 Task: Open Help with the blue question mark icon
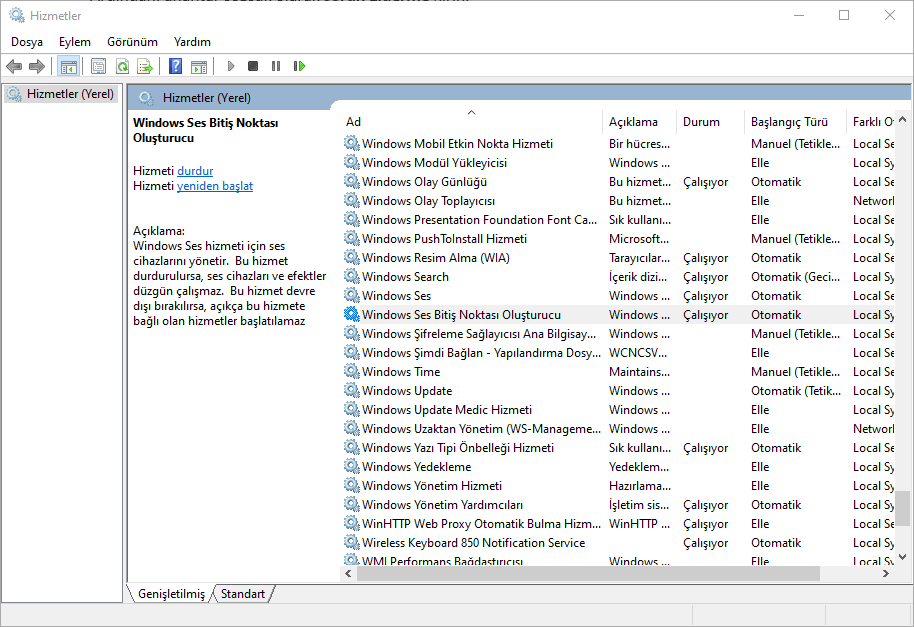click(175, 66)
